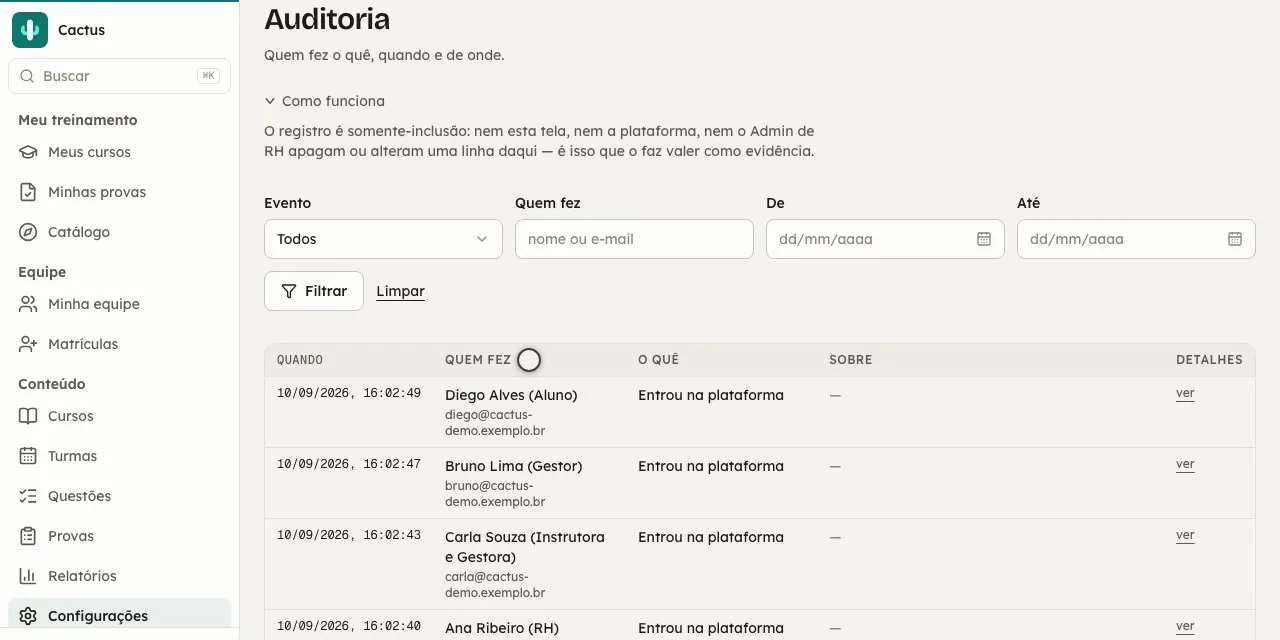
Task: Go to Minhas provas
Action: click(x=119, y=192)
